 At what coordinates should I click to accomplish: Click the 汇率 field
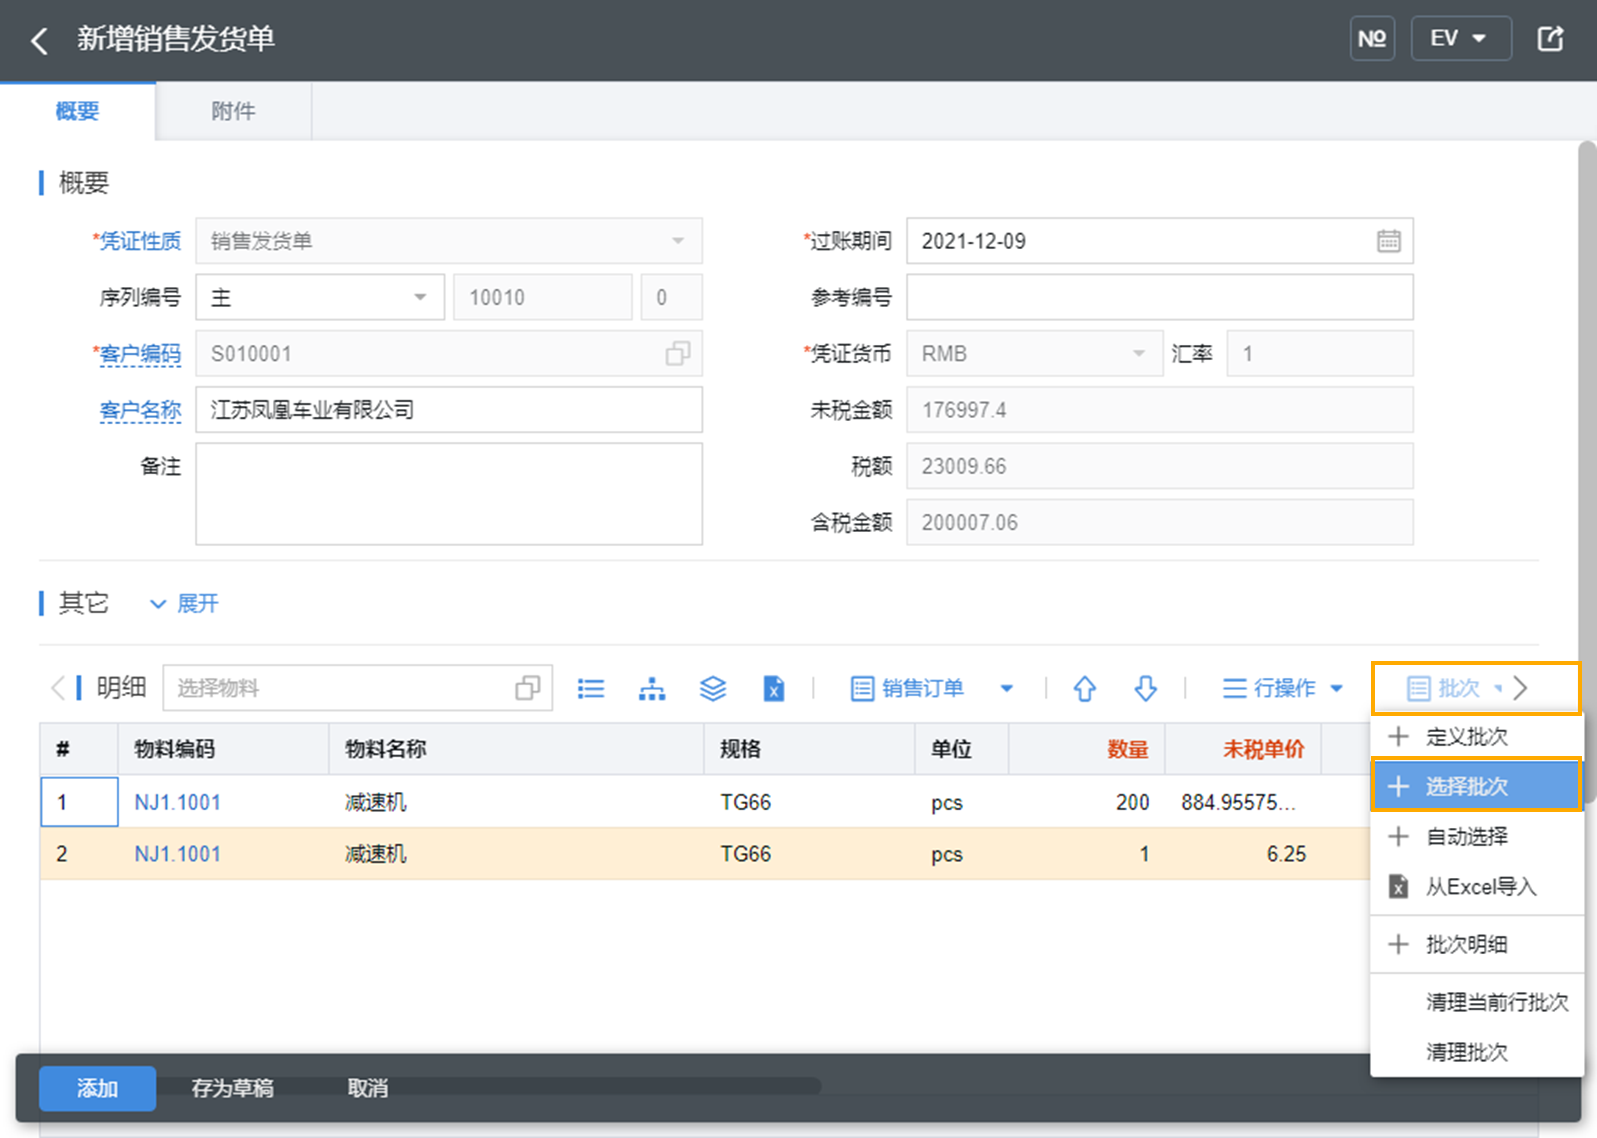[1320, 354]
